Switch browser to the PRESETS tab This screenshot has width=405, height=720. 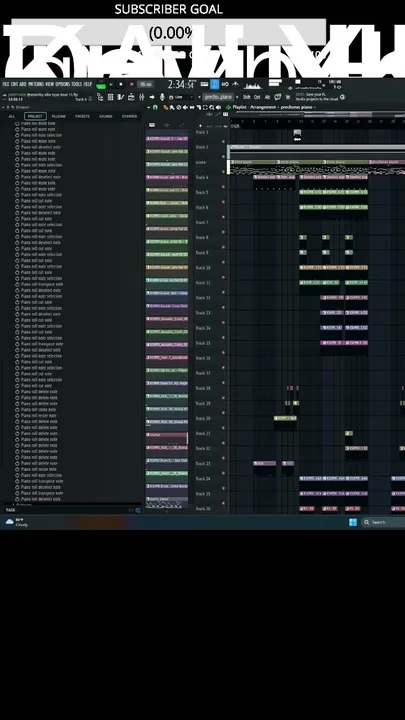[82, 116]
